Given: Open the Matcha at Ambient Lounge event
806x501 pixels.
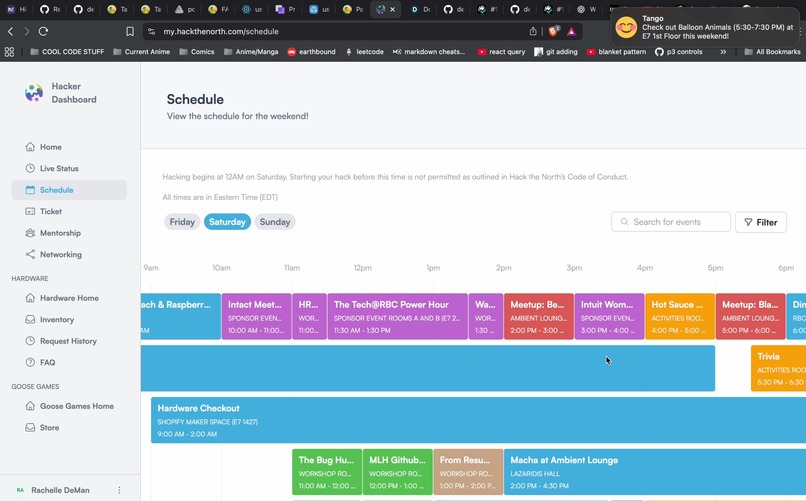Looking at the screenshot, I should pos(655,472).
